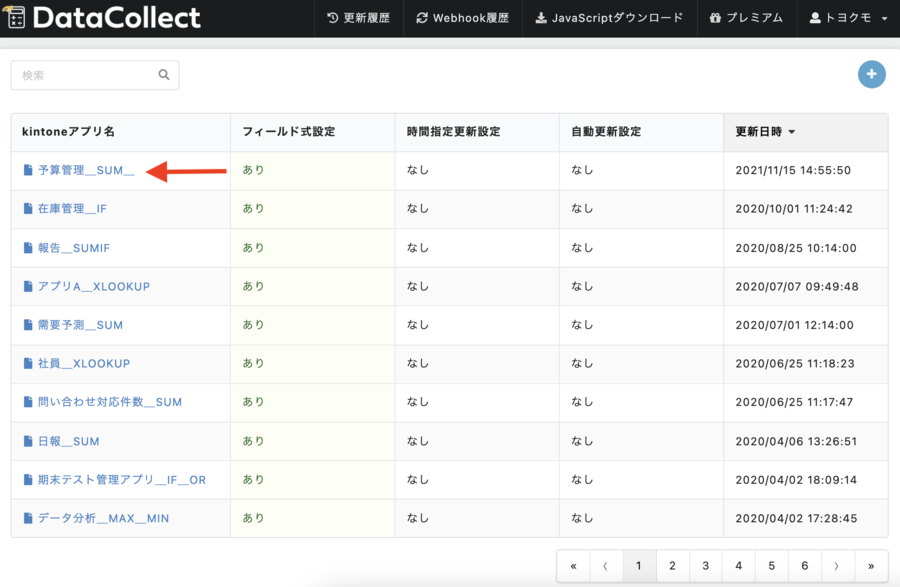Screen dimensions: 900x587
Task: Focus the 検索 search field
Action: click(85, 75)
